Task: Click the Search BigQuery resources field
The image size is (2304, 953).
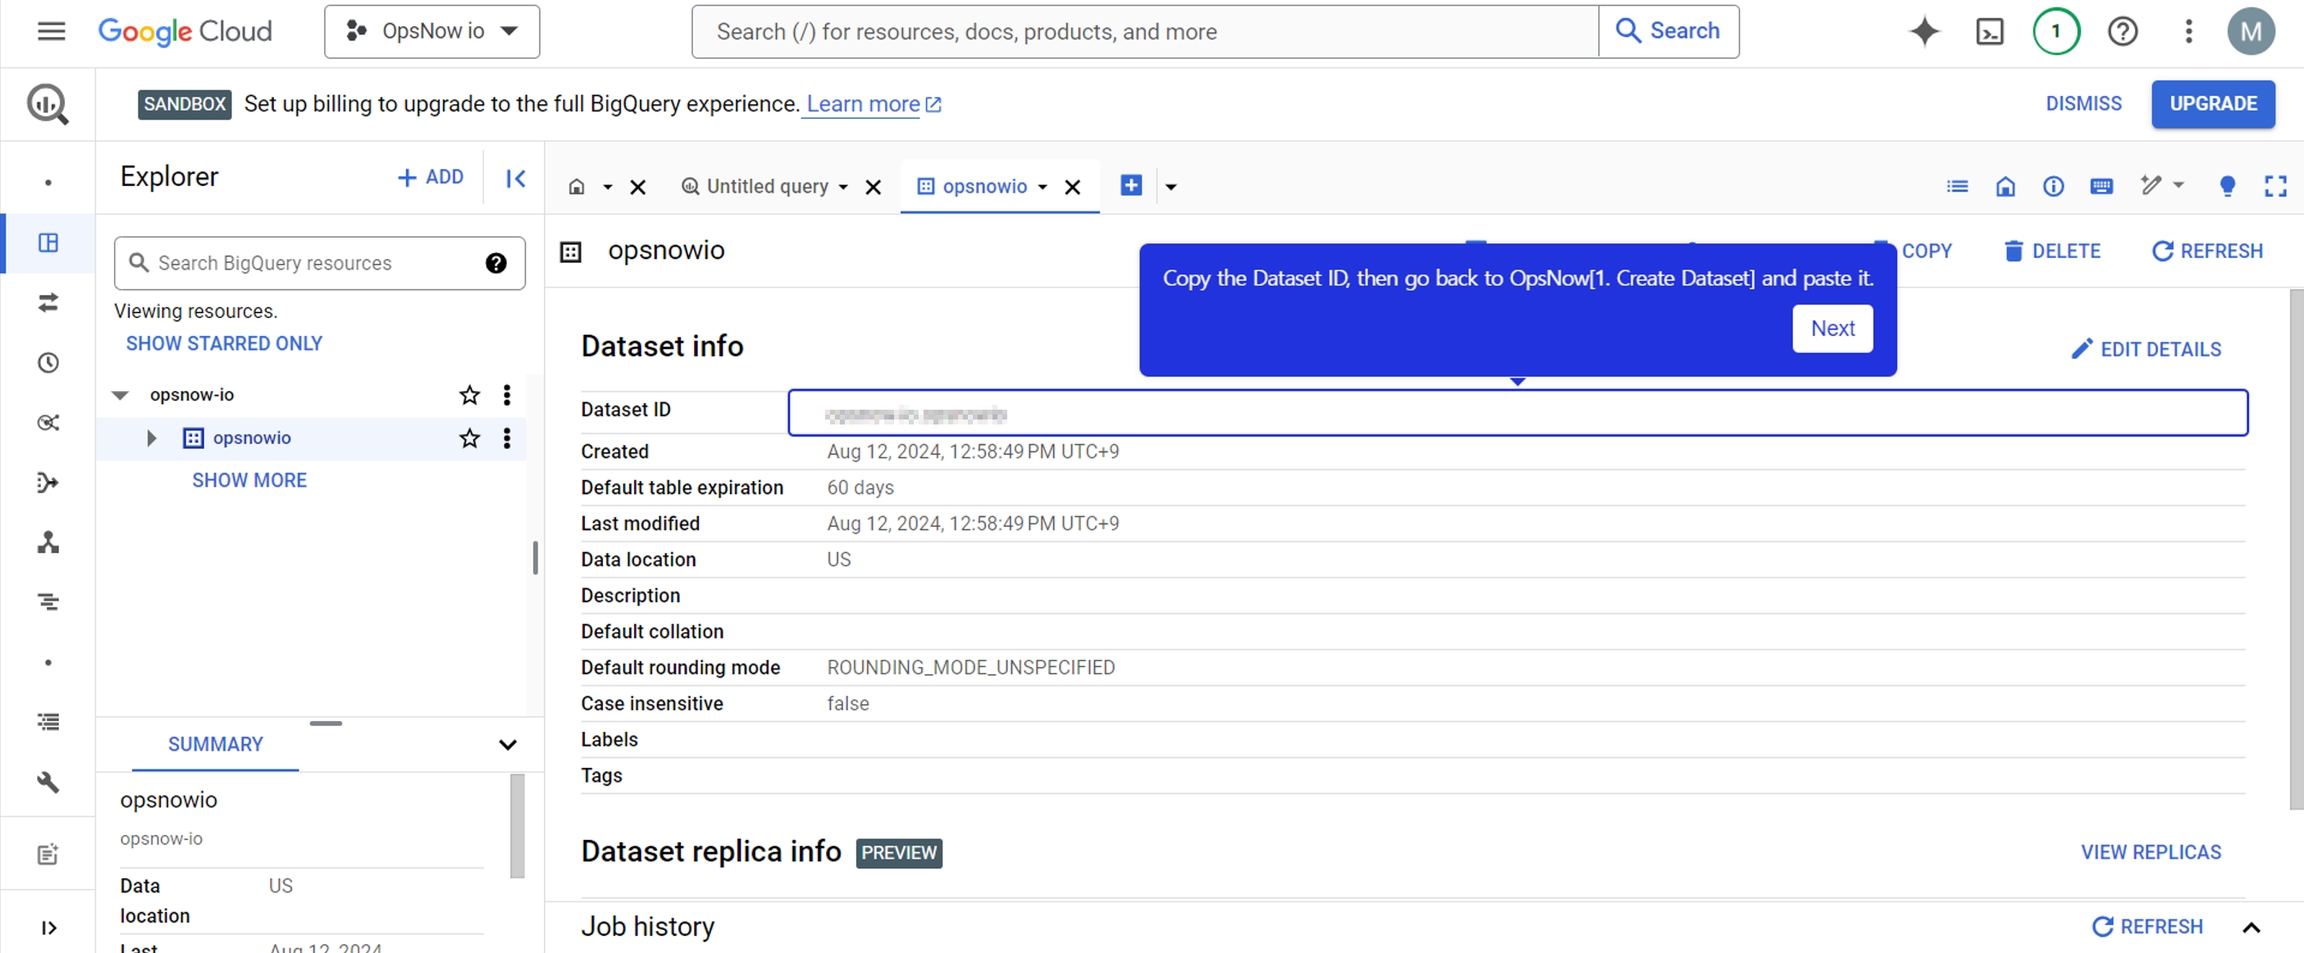Action: pos(310,263)
